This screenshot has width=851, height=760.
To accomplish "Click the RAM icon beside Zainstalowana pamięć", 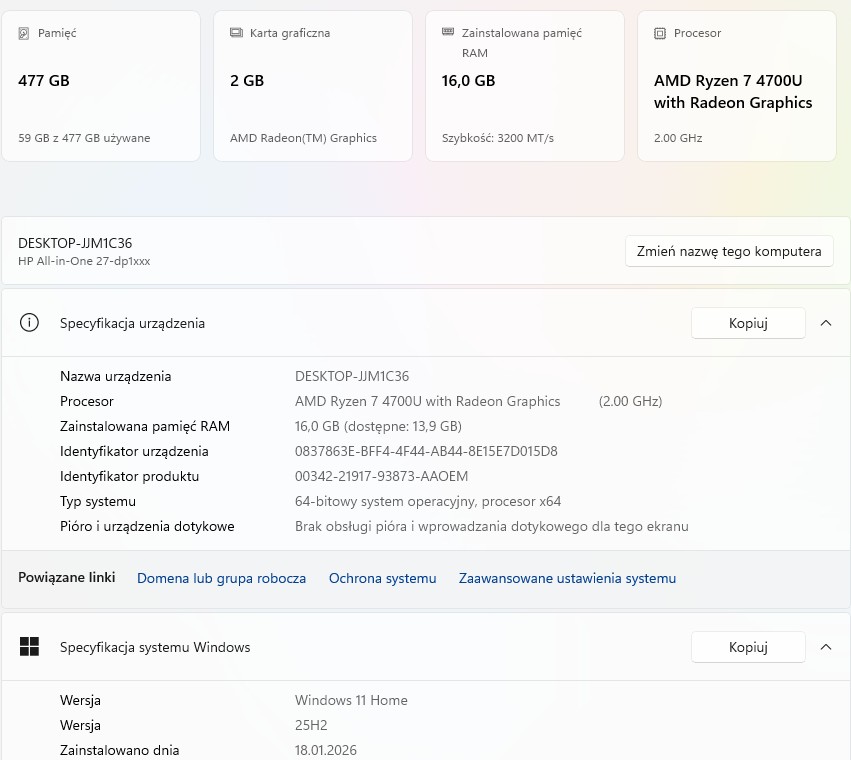I will (x=448, y=33).
